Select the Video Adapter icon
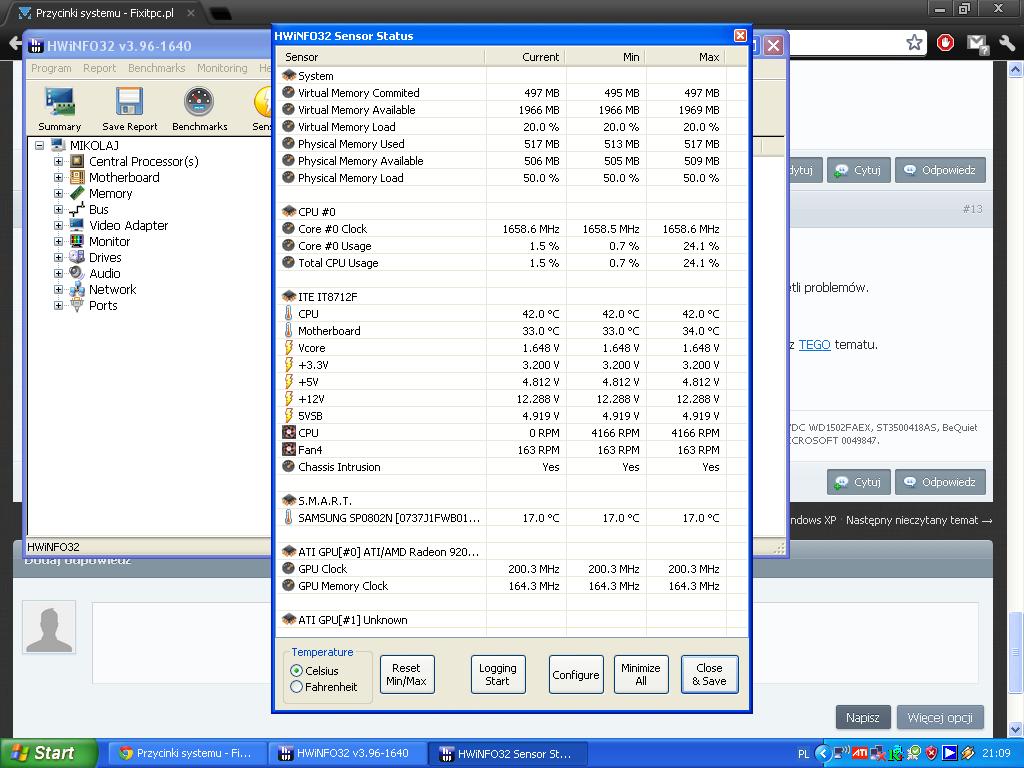This screenshot has width=1024, height=768. click(x=77, y=225)
